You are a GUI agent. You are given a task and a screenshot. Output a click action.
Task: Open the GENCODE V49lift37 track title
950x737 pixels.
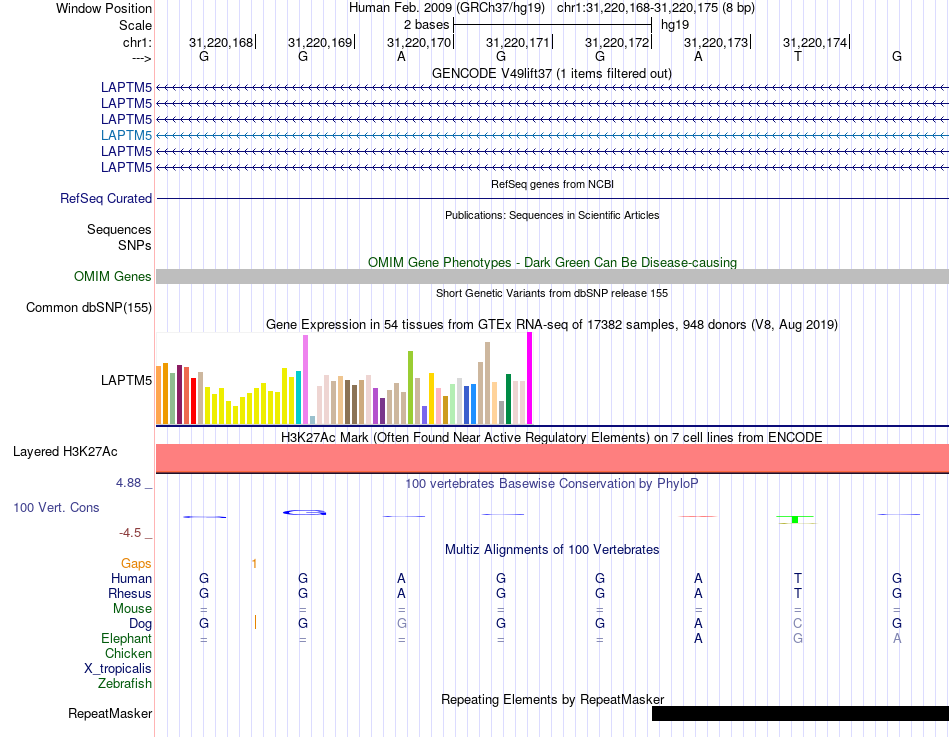pos(552,73)
